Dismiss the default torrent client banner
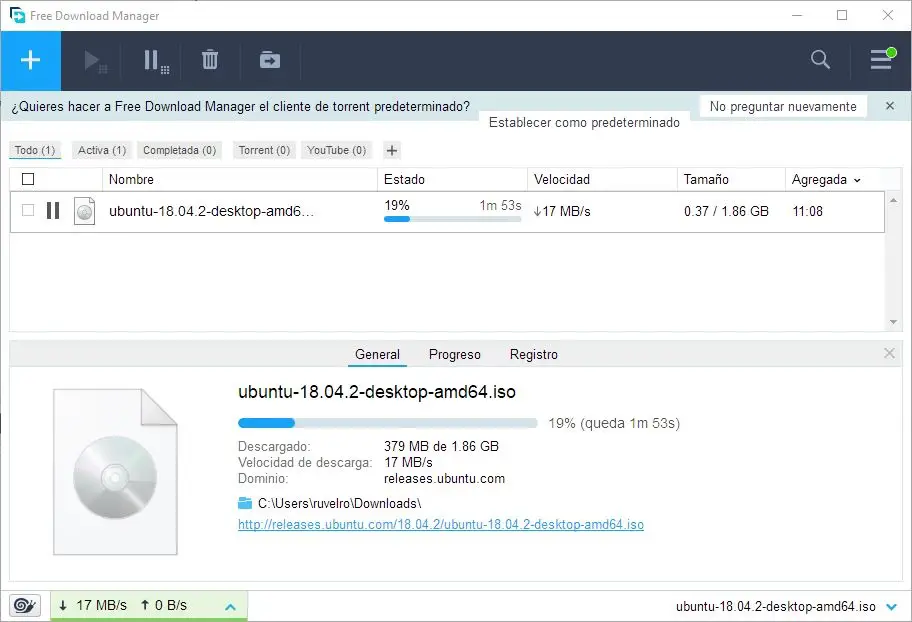This screenshot has width=912, height=622. pyautogui.click(x=889, y=106)
